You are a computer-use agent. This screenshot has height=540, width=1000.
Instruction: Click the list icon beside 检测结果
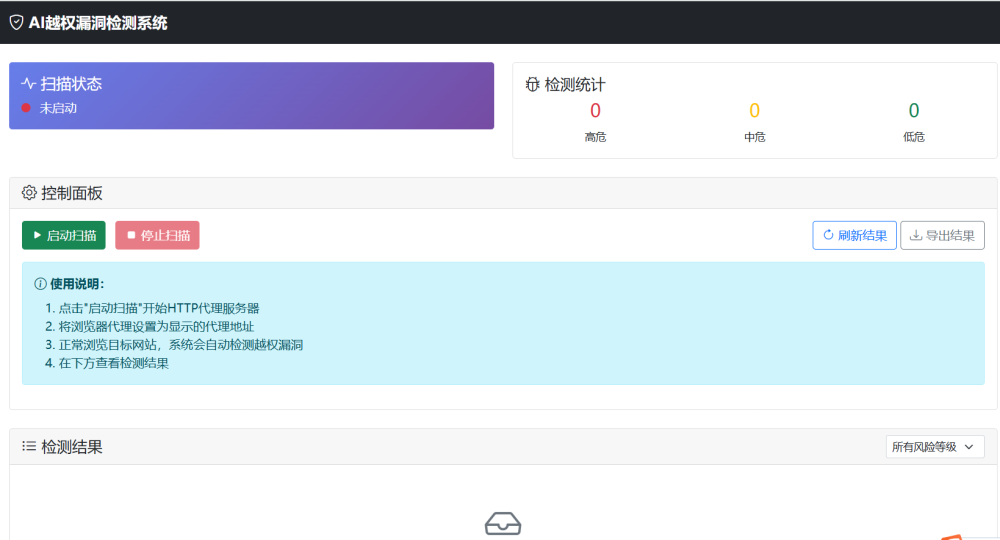(29, 446)
